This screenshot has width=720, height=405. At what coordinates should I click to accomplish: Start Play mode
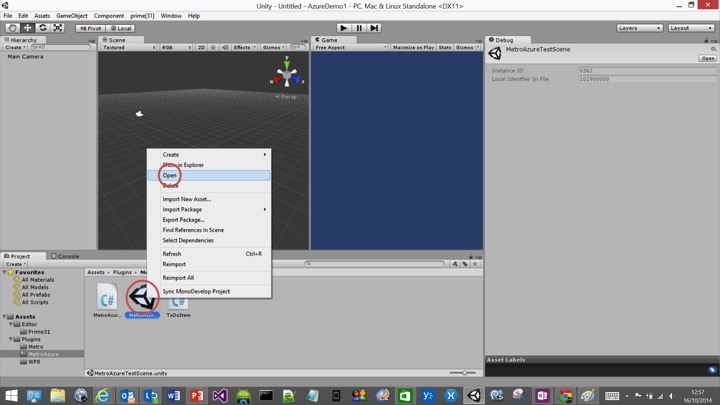(343, 28)
